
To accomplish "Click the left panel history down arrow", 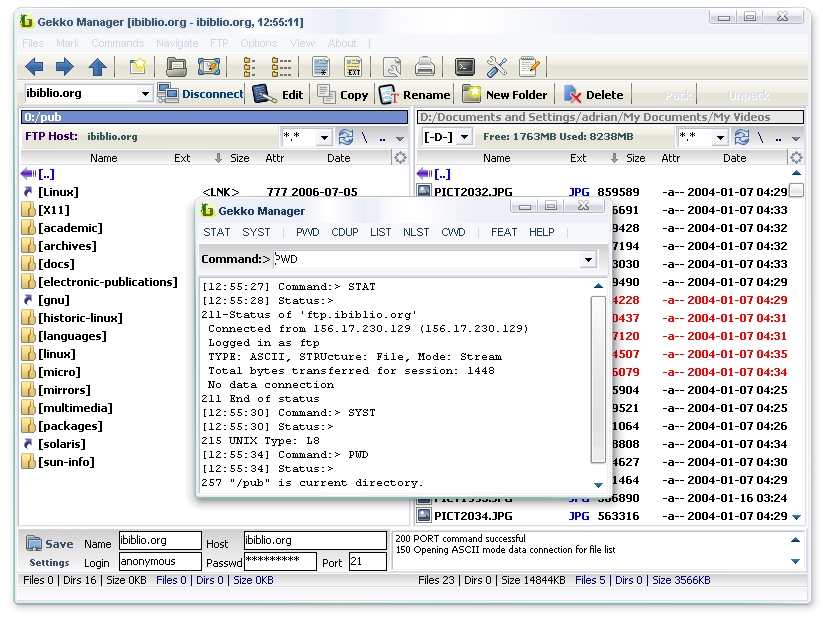I will click(x=400, y=139).
